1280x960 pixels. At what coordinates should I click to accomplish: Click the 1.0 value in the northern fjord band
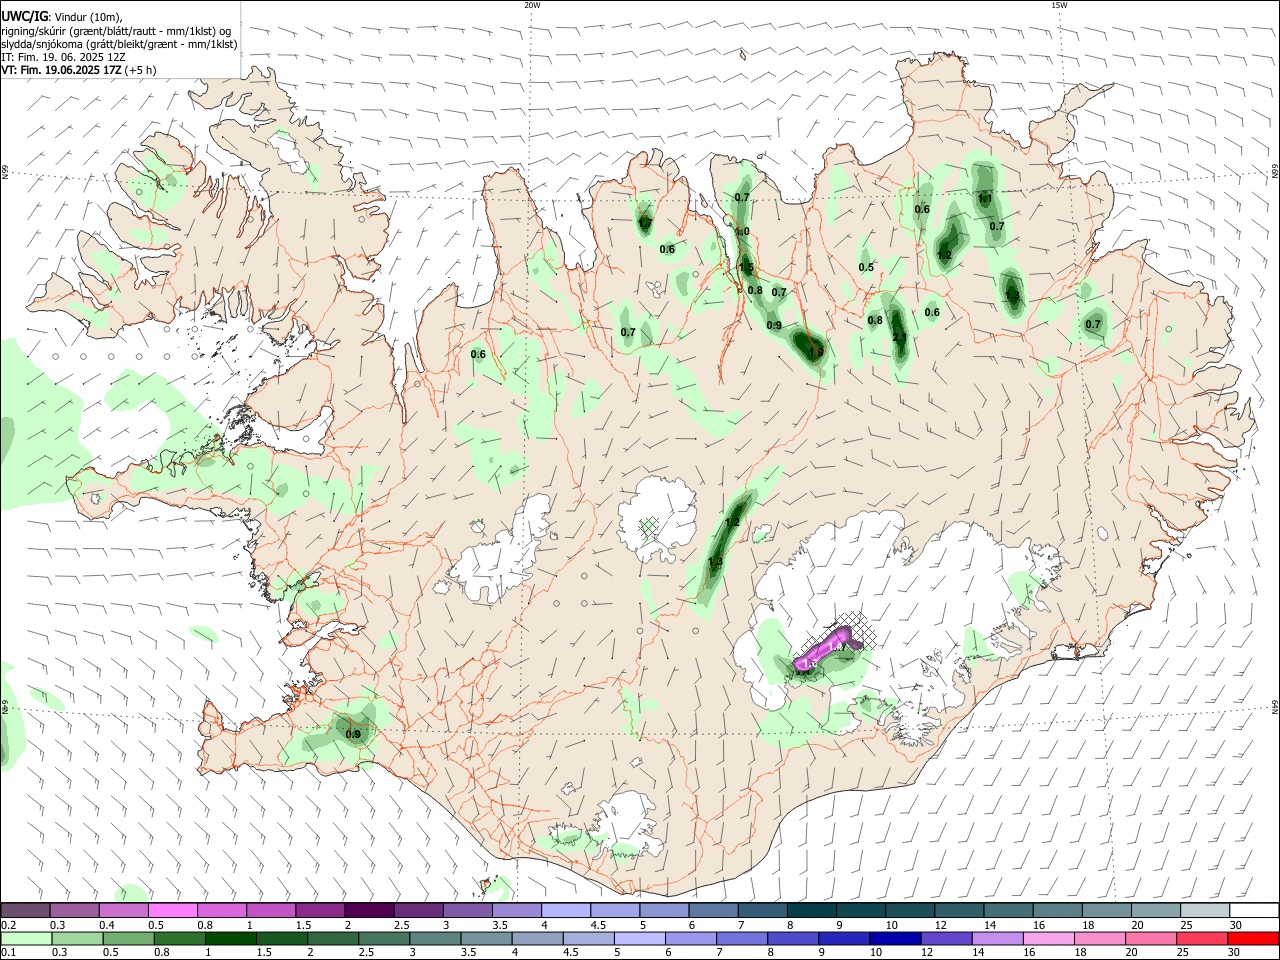click(x=742, y=232)
